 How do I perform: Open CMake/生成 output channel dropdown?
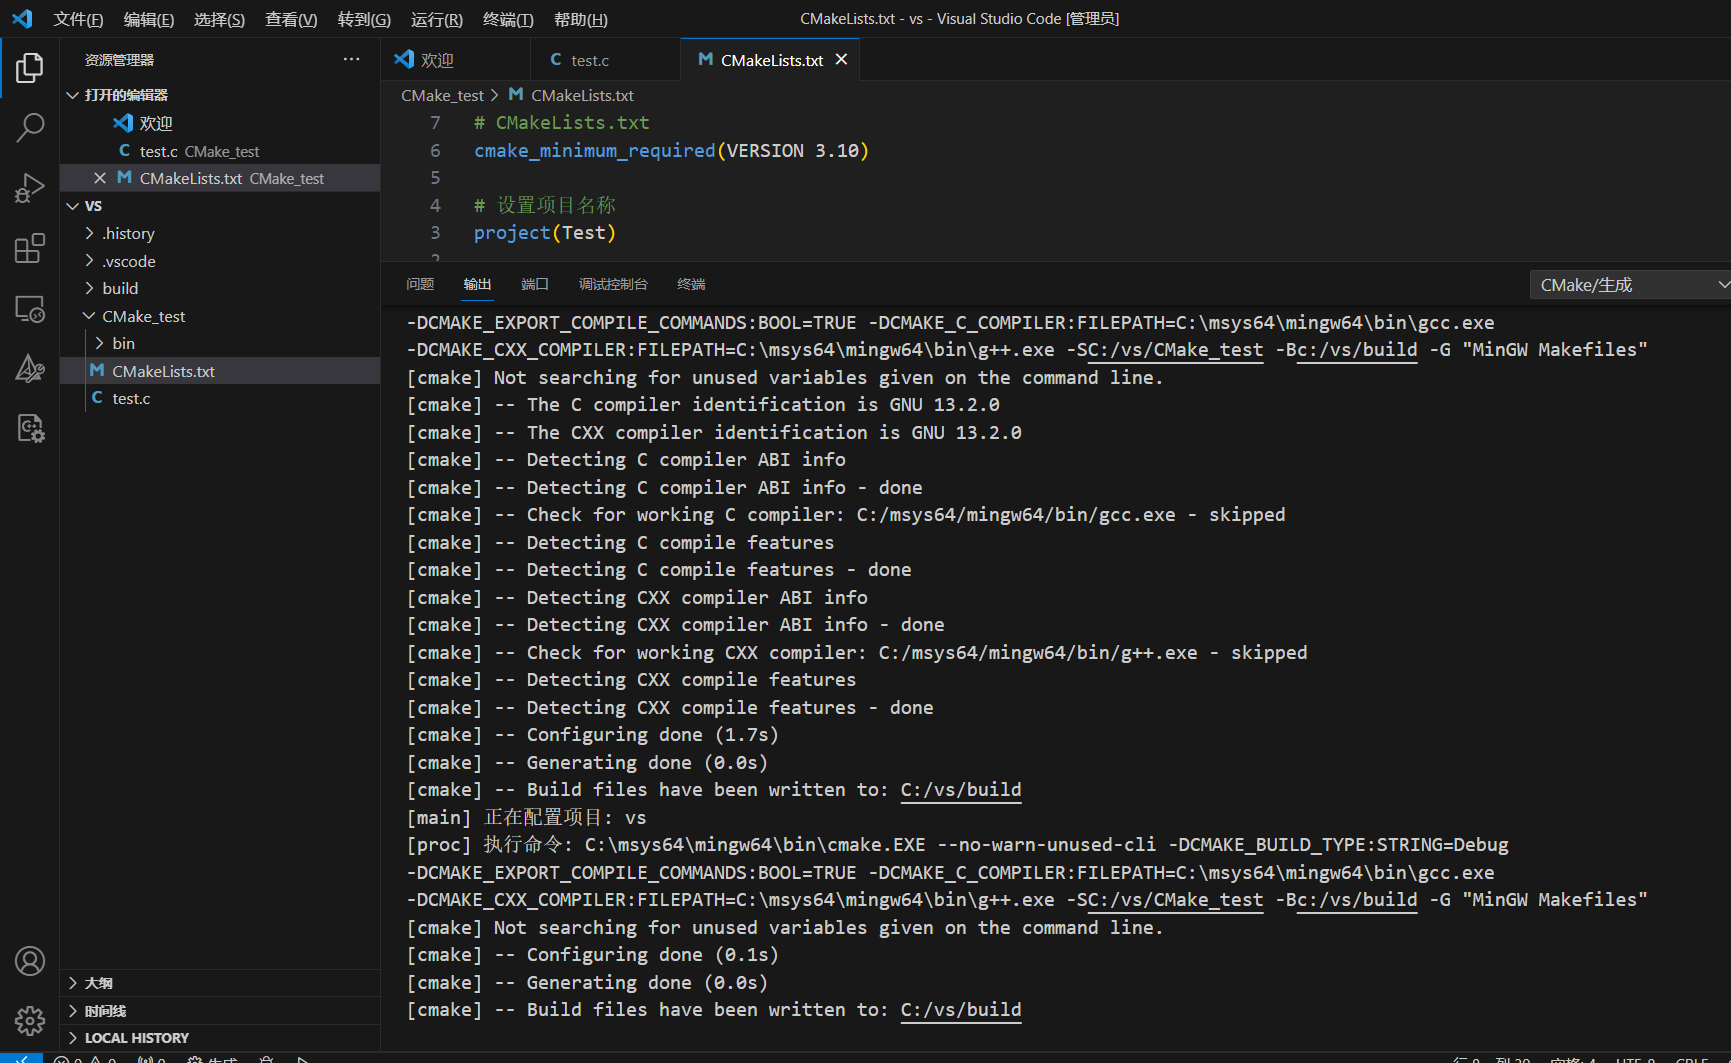point(1630,285)
